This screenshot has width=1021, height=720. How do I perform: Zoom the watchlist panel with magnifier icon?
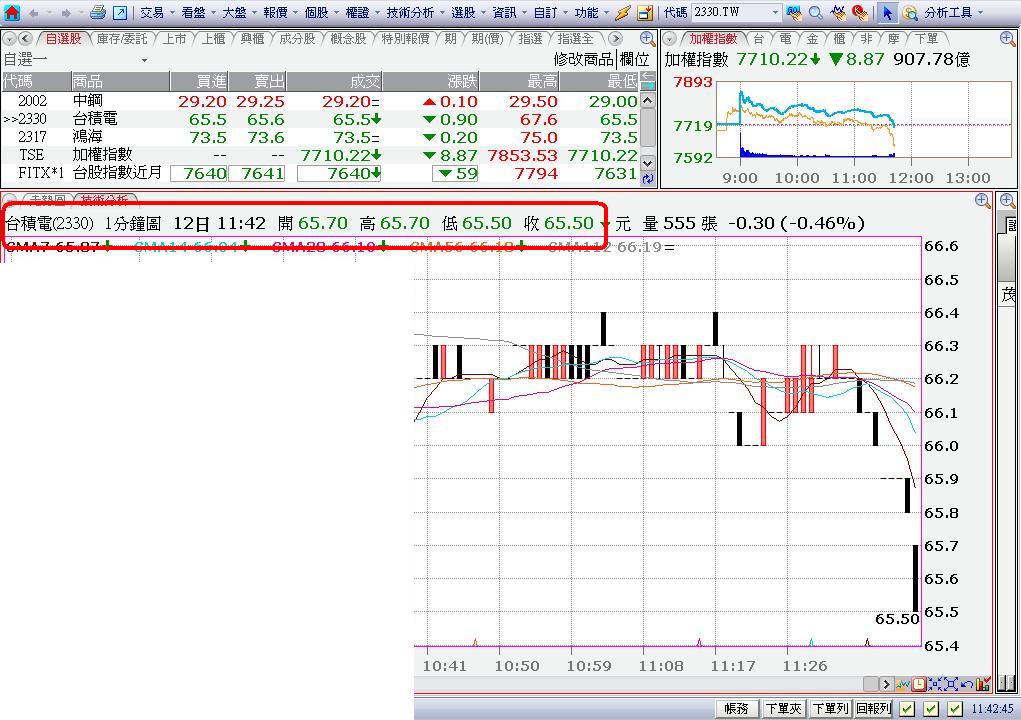click(647, 38)
